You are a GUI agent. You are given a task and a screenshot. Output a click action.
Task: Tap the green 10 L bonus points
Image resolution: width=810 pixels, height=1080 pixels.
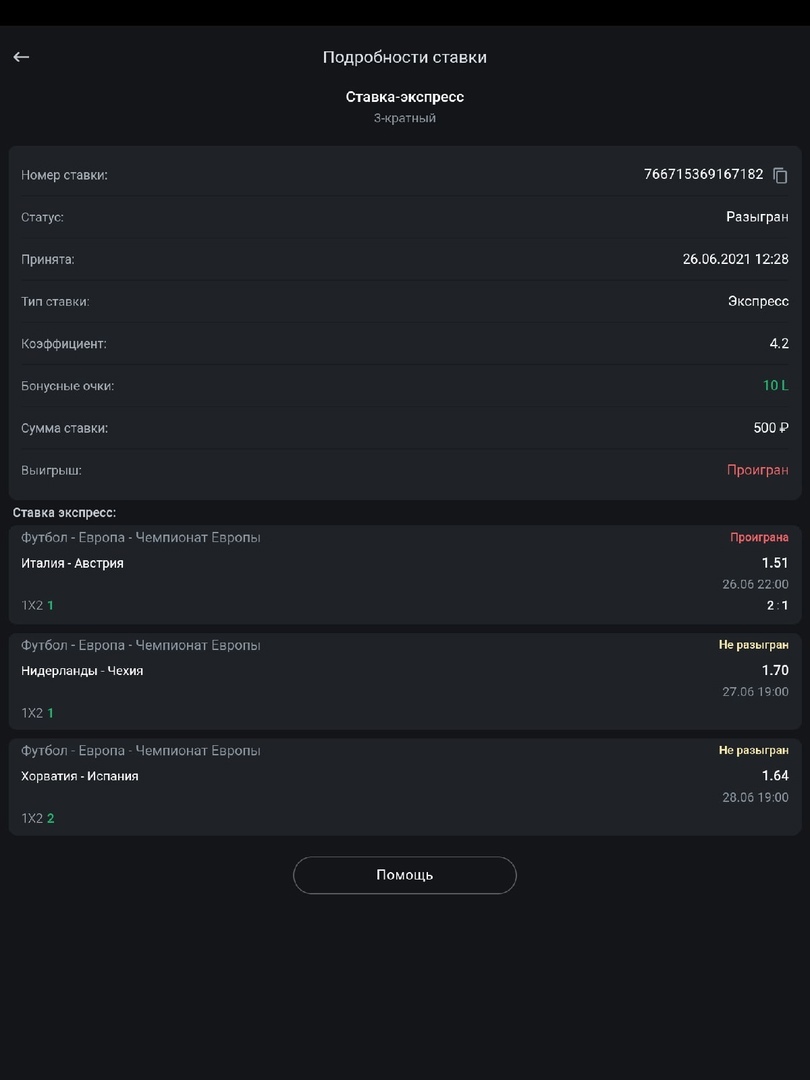click(x=775, y=386)
